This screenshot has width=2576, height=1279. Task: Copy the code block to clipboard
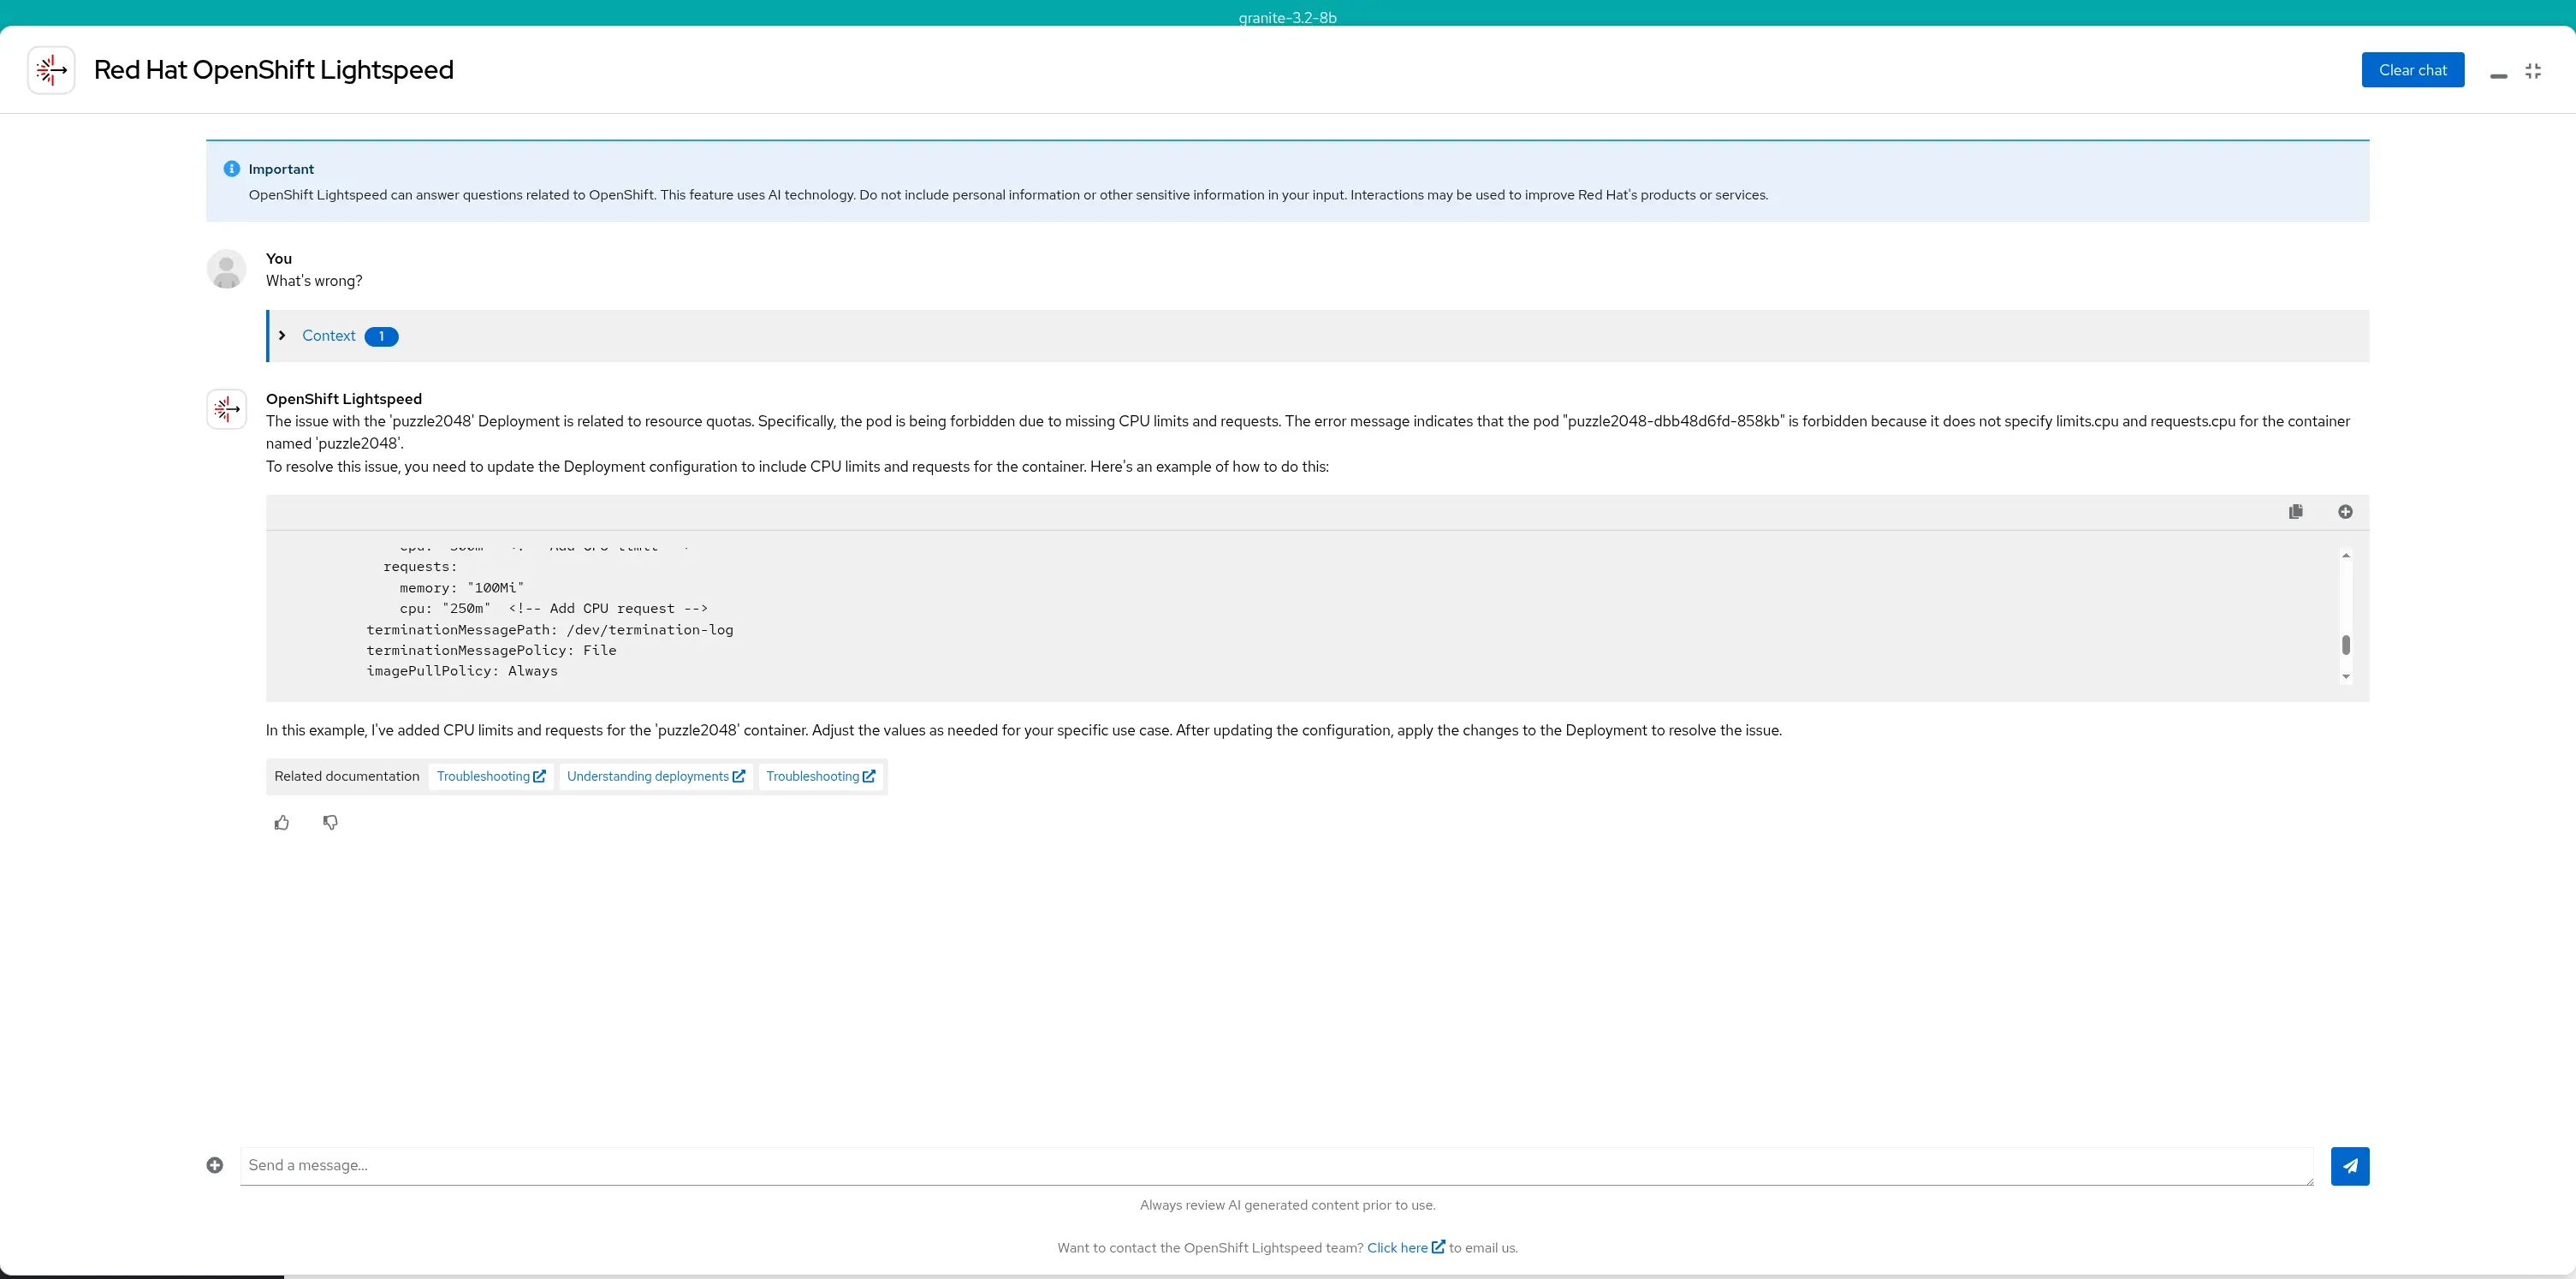click(2295, 511)
